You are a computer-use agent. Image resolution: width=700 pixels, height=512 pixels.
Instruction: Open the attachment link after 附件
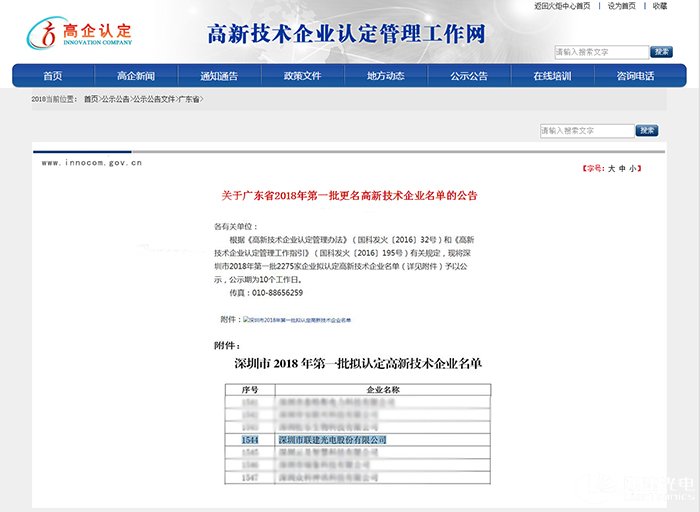pyautogui.click(x=297, y=320)
